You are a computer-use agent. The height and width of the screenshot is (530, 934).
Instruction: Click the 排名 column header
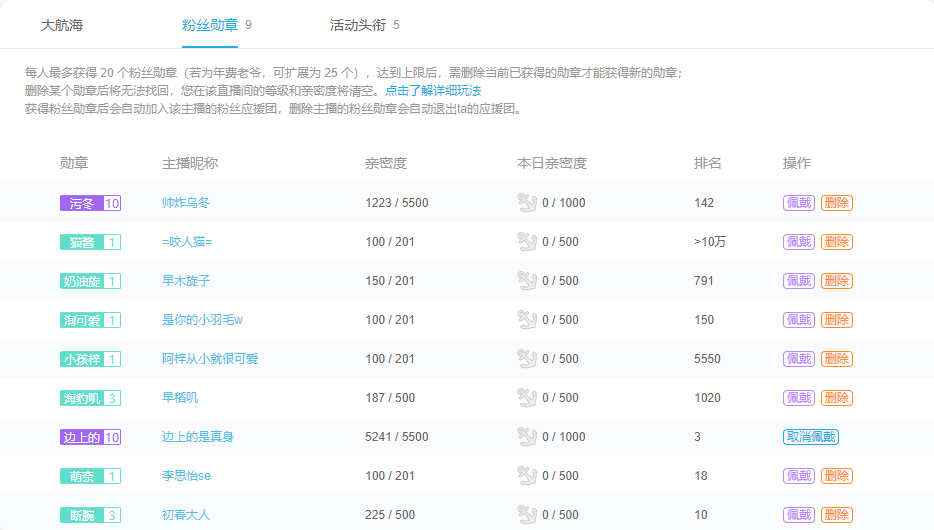[x=708, y=163]
